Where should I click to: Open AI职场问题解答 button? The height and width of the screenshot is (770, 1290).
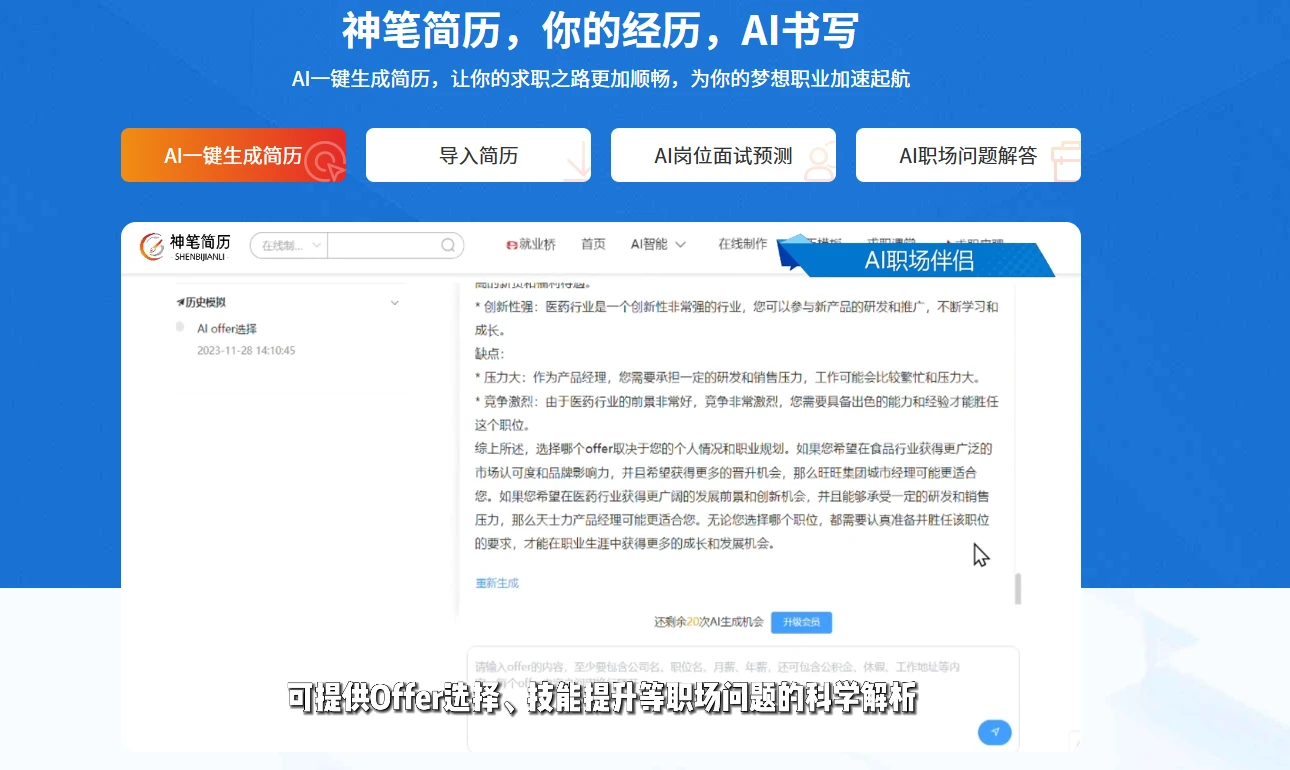coord(968,155)
